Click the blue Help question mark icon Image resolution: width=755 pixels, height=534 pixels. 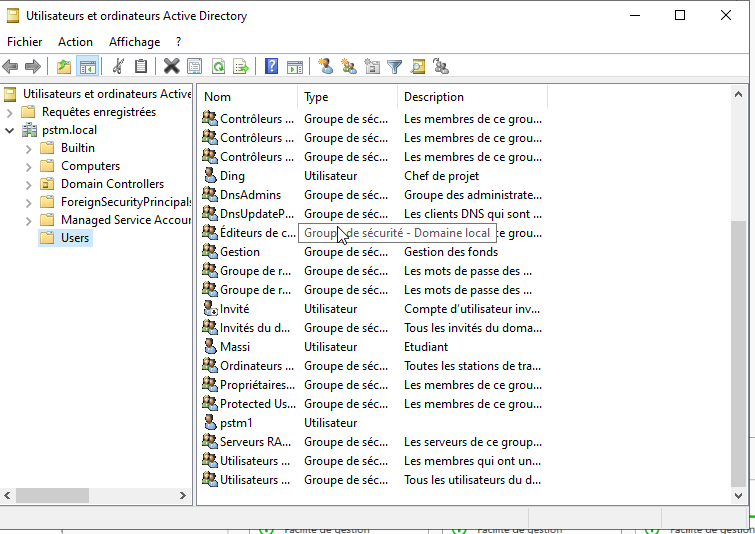[271, 67]
